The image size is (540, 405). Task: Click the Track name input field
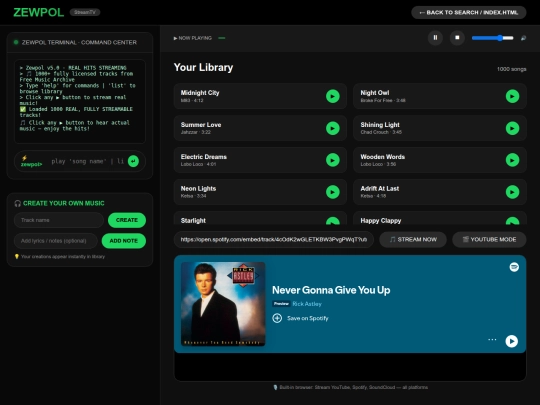[x=59, y=220]
